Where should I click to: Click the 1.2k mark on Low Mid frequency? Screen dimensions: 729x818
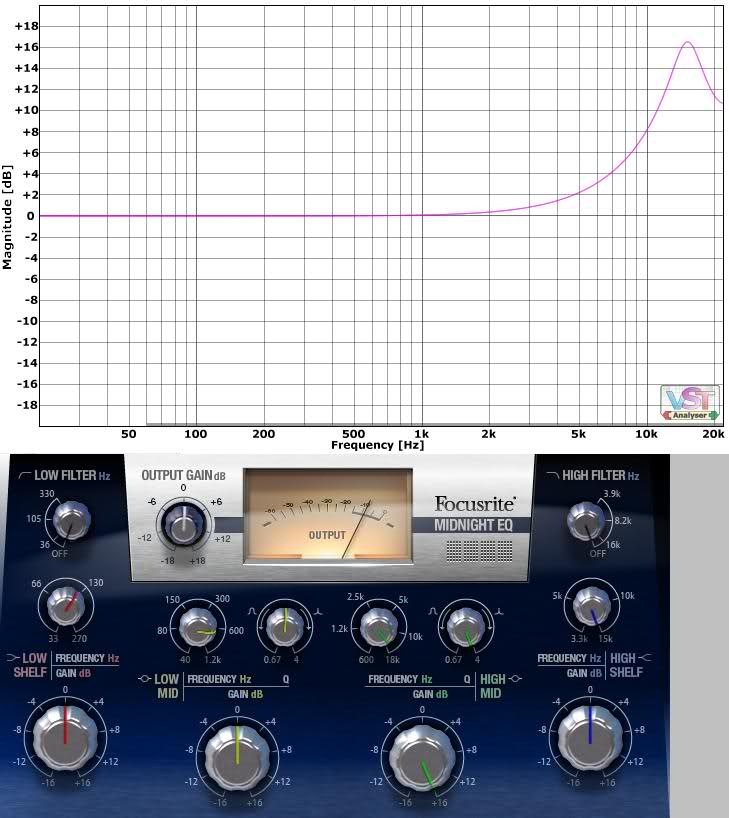point(212,659)
